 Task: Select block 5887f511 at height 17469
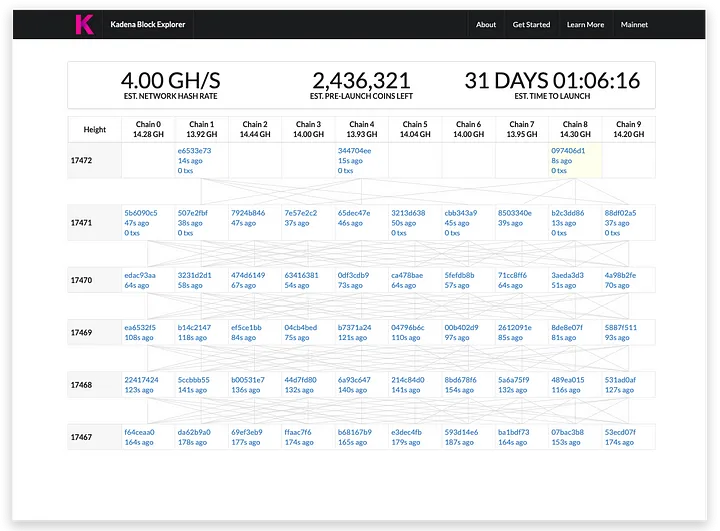click(621, 327)
